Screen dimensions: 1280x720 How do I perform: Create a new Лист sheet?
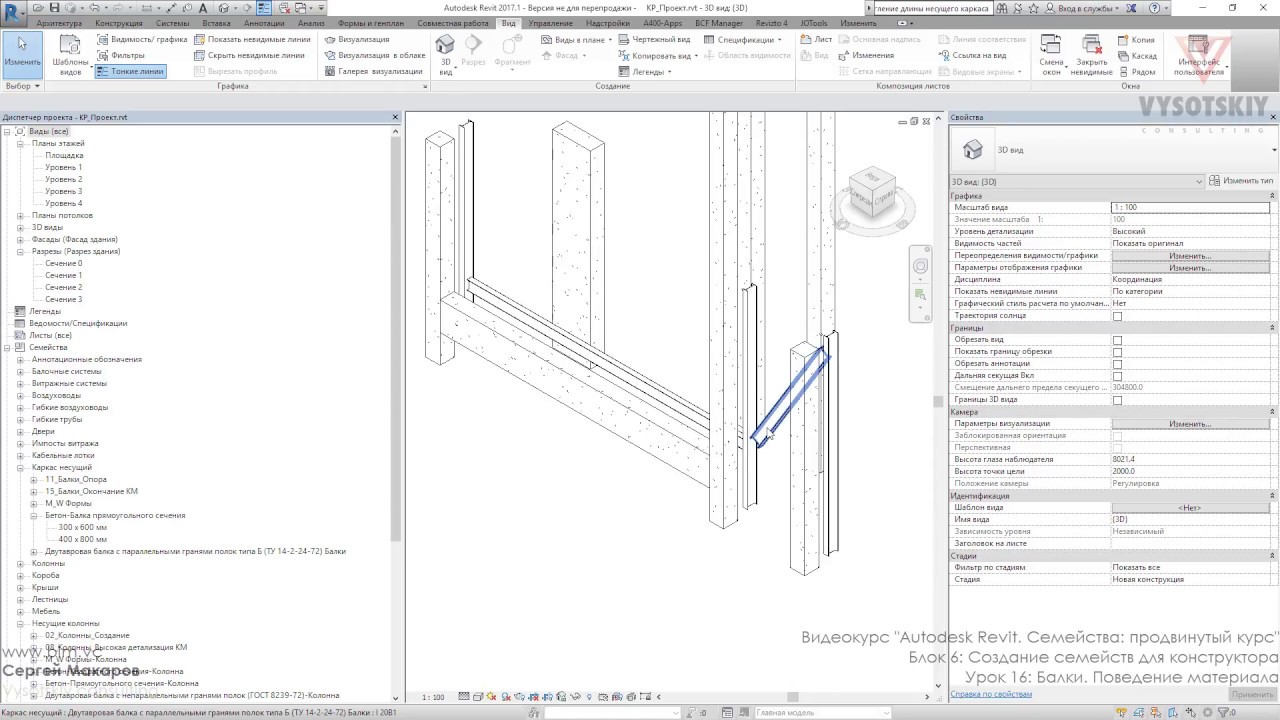point(816,40)
